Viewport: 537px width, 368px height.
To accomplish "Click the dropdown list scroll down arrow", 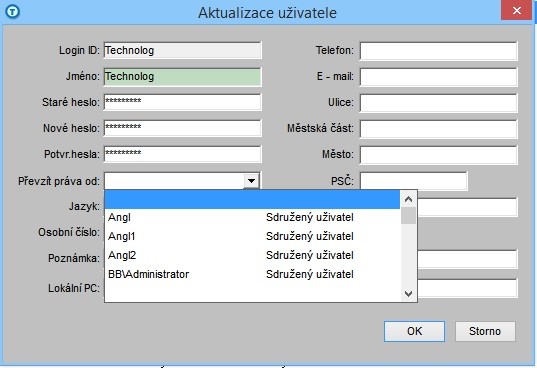I will pos(408,293).
